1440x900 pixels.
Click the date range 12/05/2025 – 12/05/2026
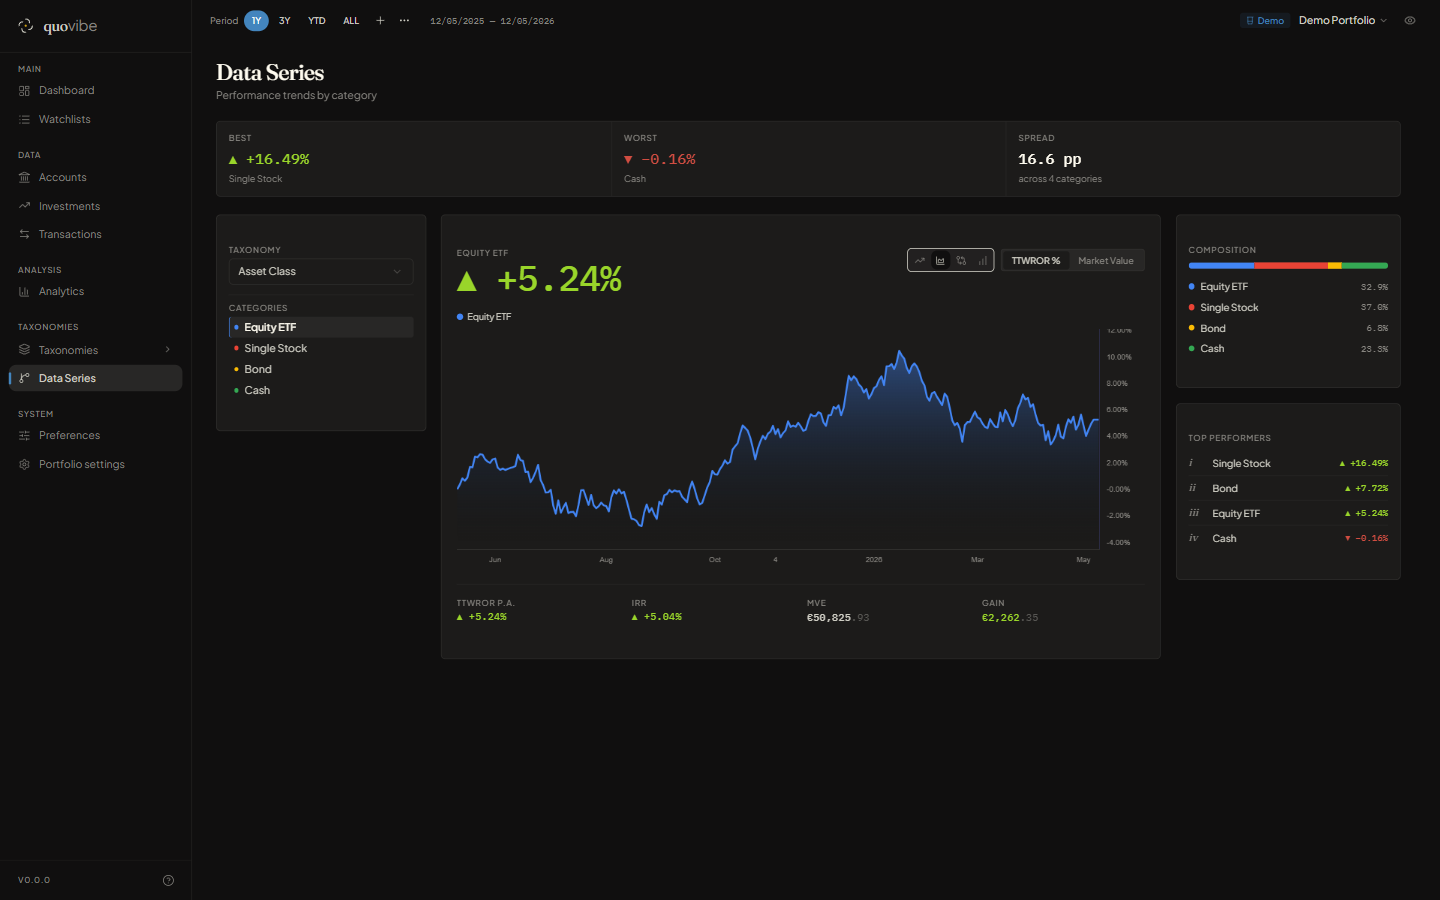point(492,21)
